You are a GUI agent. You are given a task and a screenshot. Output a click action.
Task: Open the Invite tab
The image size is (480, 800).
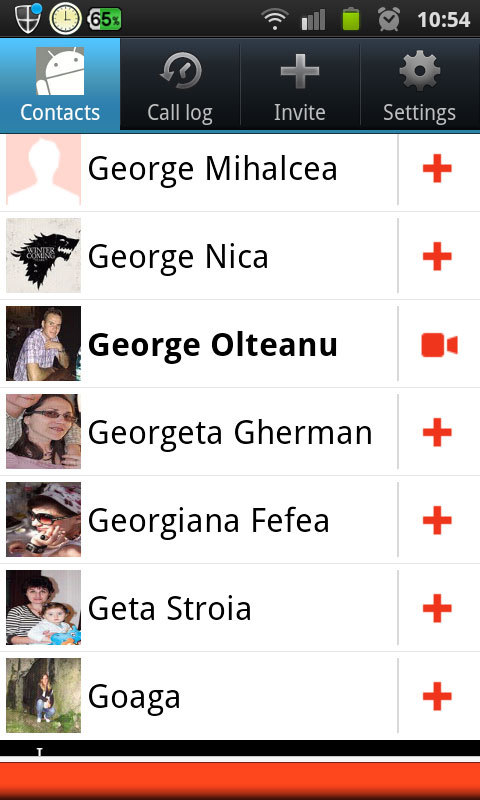click(300, 84)
